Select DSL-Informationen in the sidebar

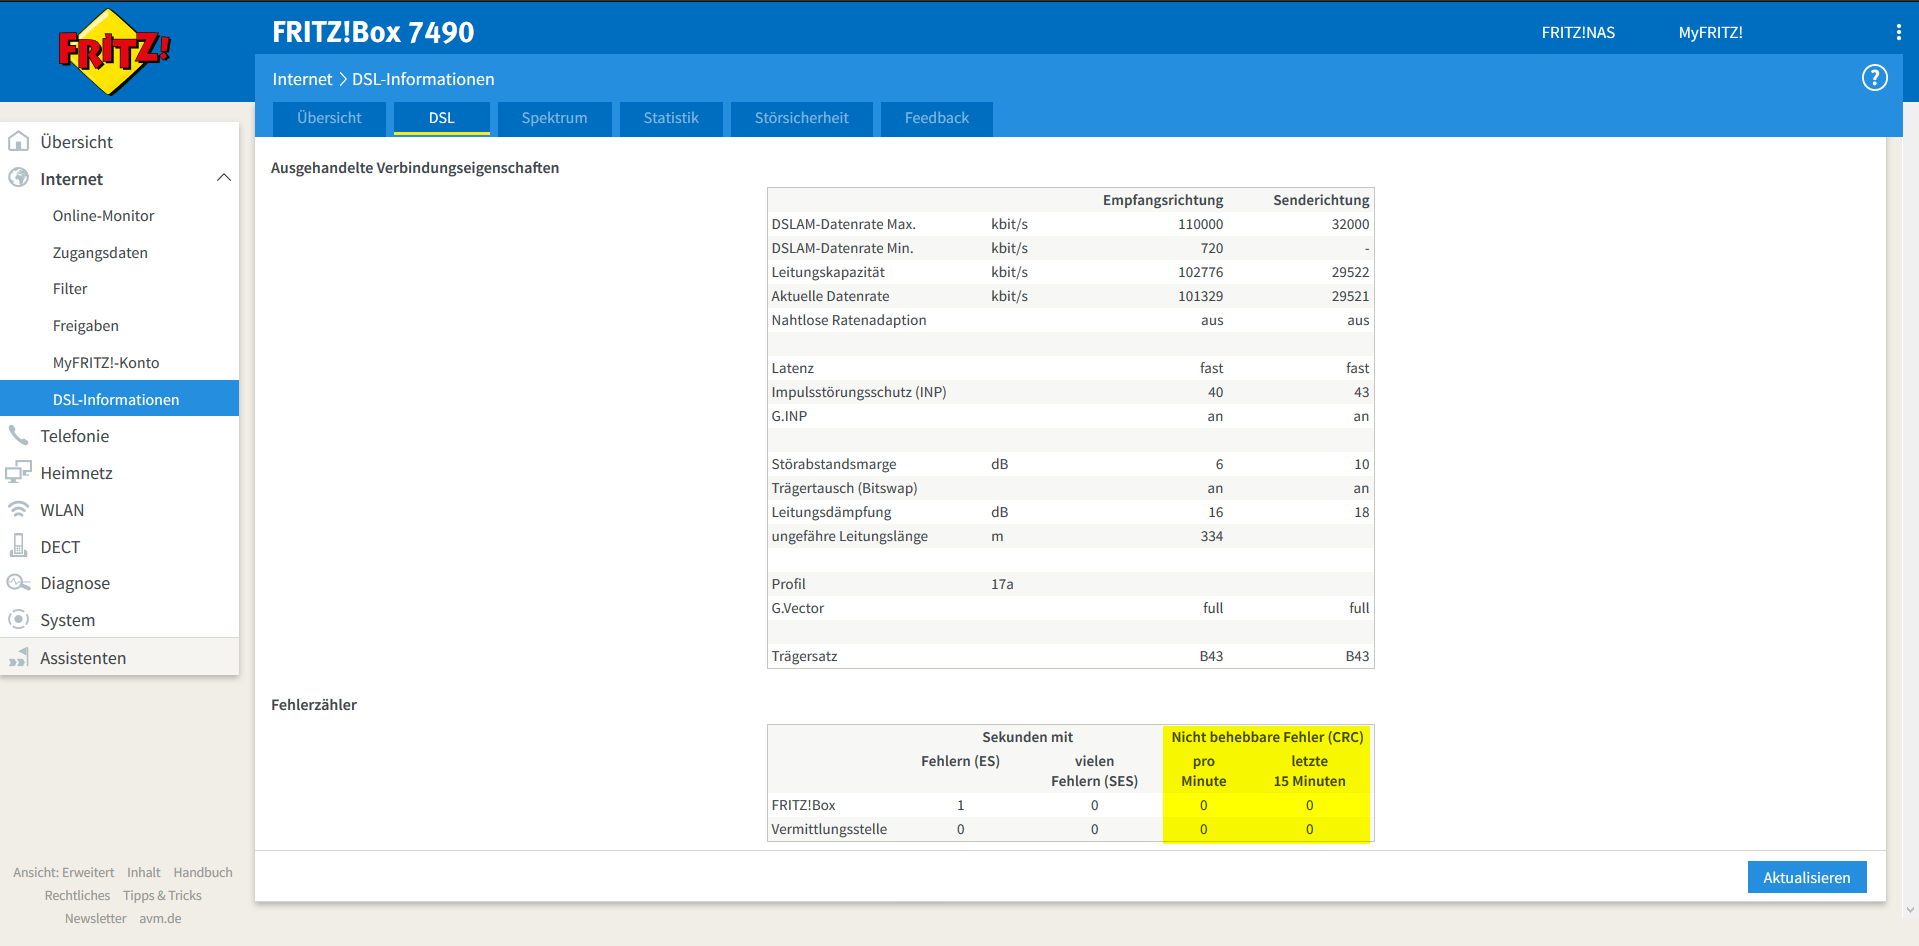(x=120, y=399)
